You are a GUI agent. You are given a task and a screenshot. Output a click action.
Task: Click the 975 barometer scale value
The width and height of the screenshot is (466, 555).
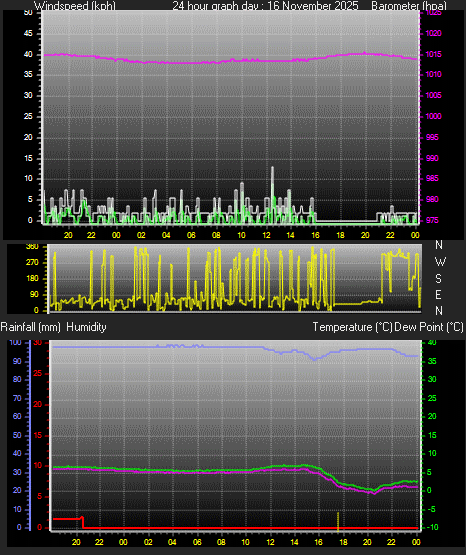[x=432, y=220]
